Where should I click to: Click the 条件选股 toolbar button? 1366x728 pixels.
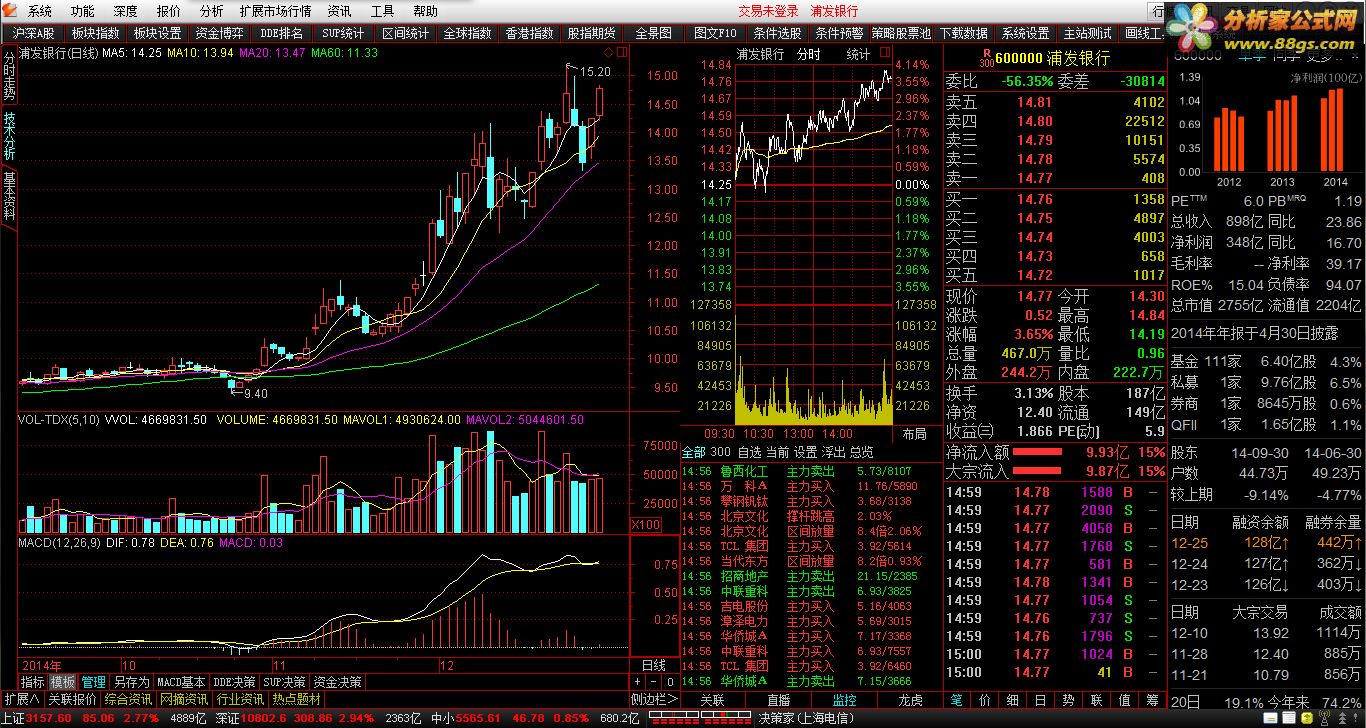pos(777,33)
